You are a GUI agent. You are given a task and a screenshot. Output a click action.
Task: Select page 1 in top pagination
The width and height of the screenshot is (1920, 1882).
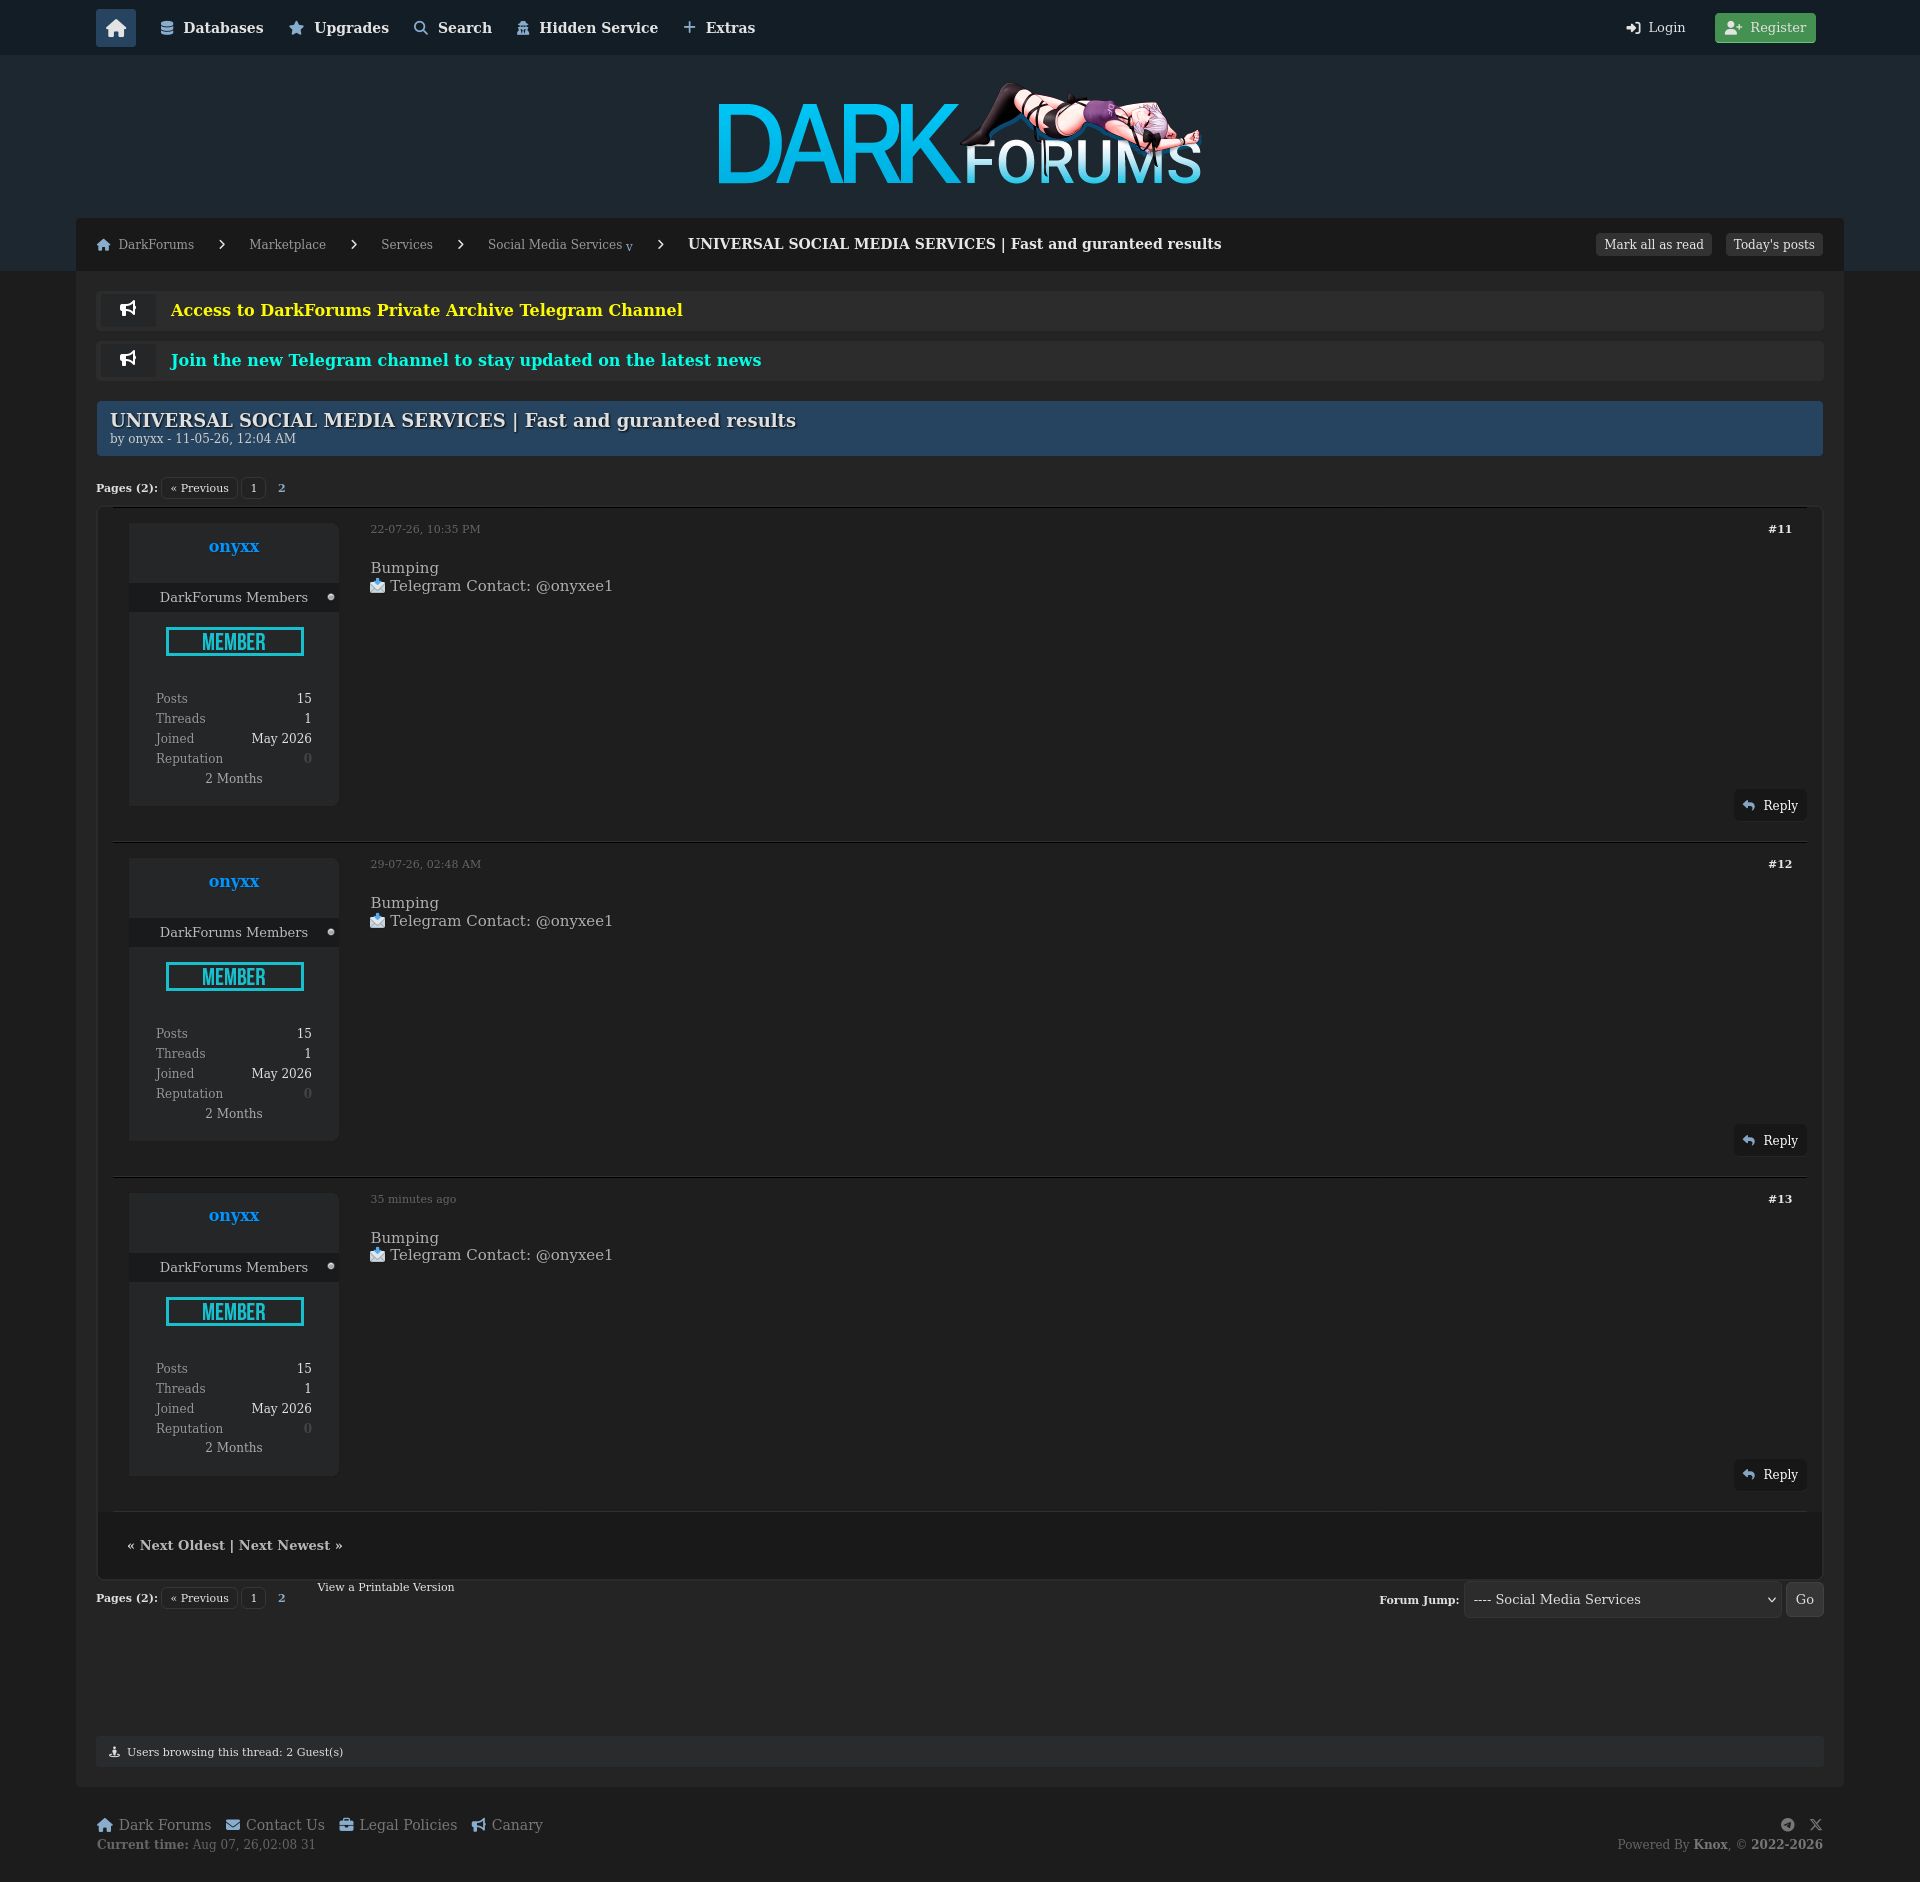point(254,488)
